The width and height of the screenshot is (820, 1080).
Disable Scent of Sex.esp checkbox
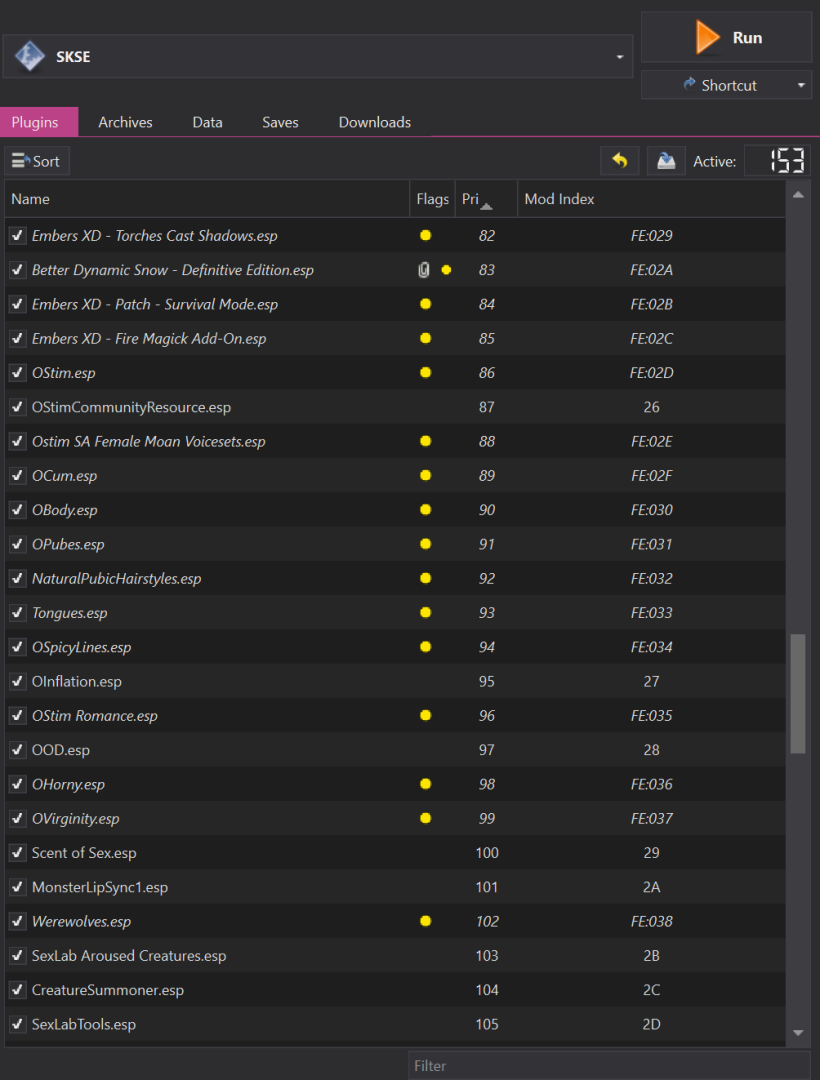click(x=17, y=853)
